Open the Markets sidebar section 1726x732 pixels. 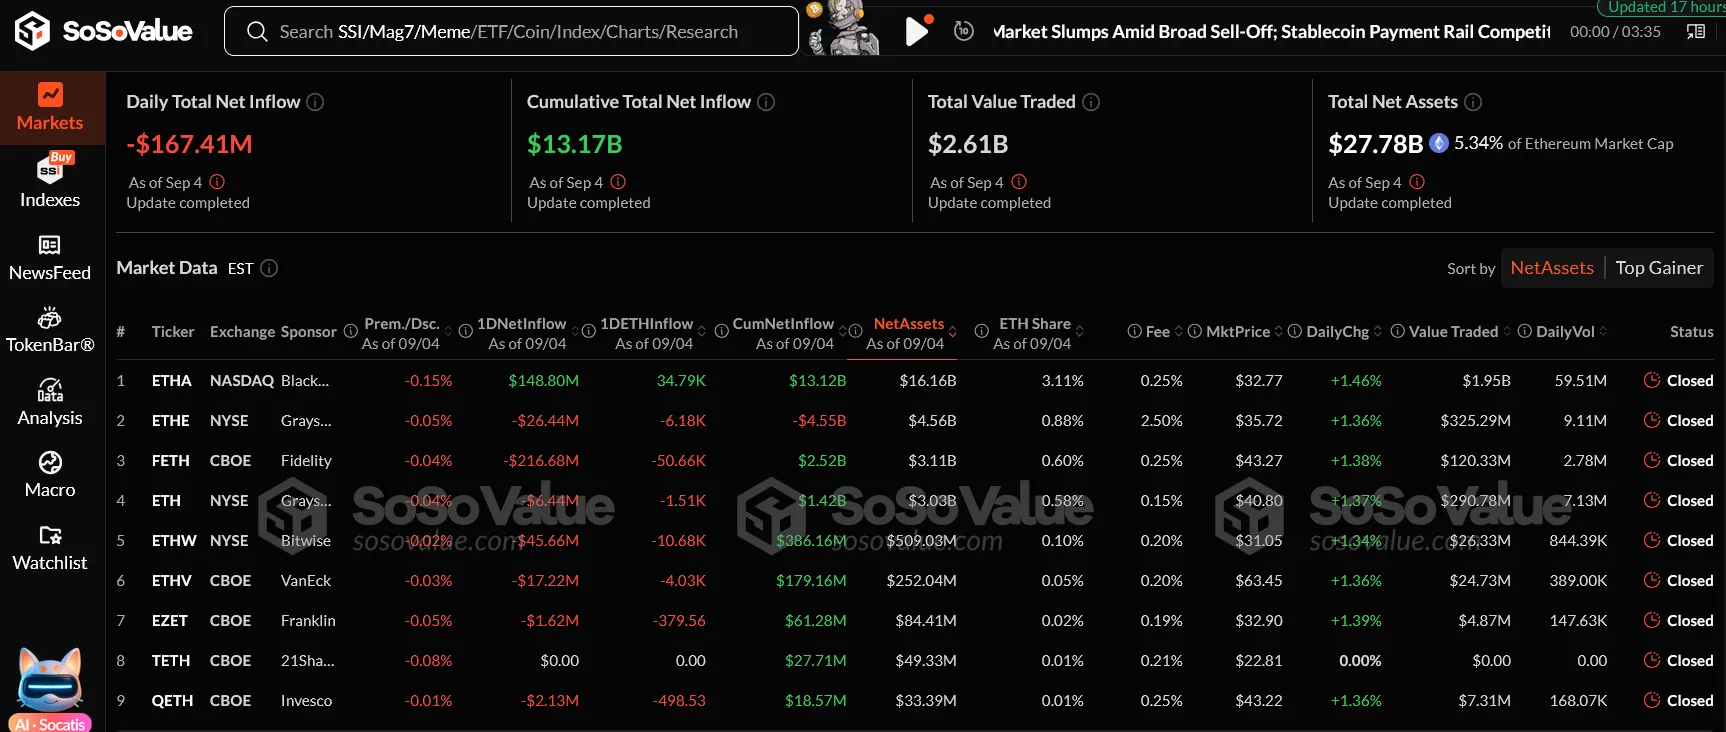[x=50, y=108]
